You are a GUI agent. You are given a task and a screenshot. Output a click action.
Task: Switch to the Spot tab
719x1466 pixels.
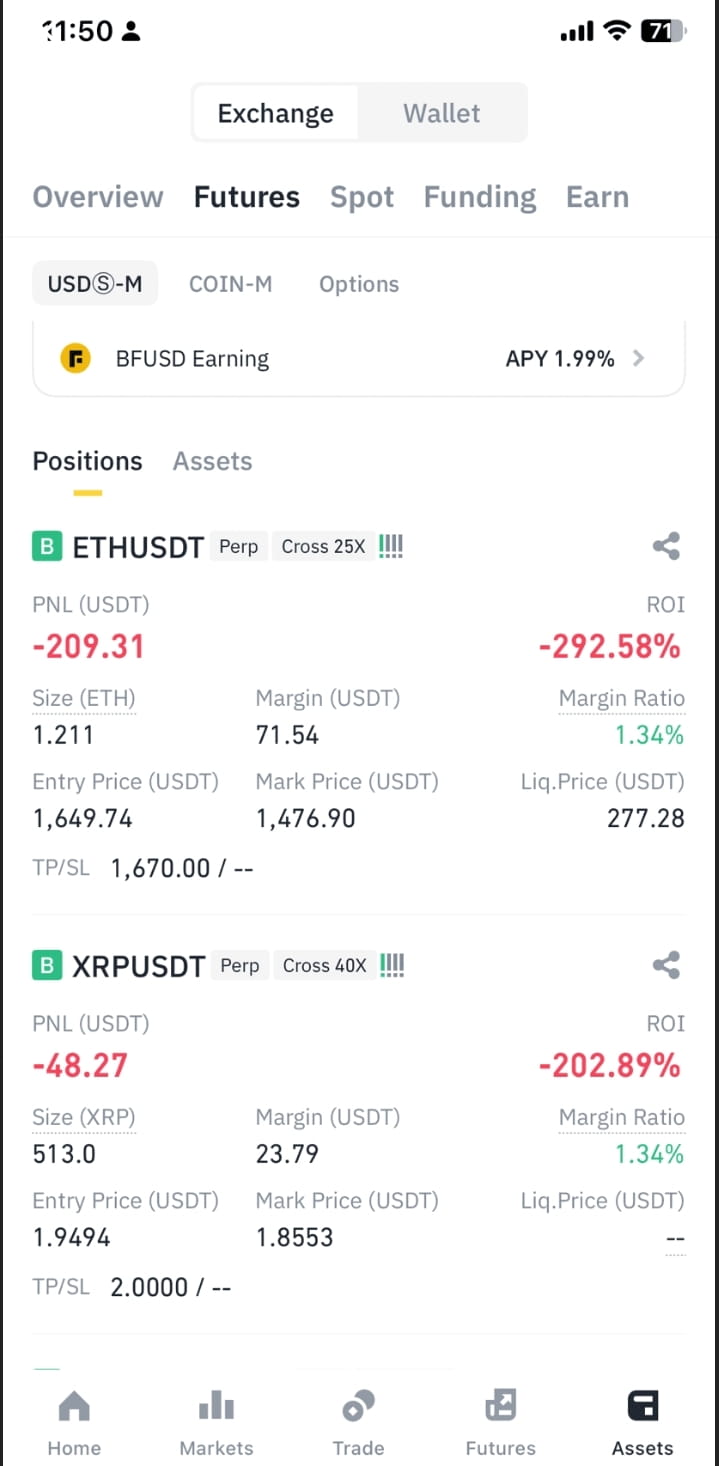pos(362,197)
